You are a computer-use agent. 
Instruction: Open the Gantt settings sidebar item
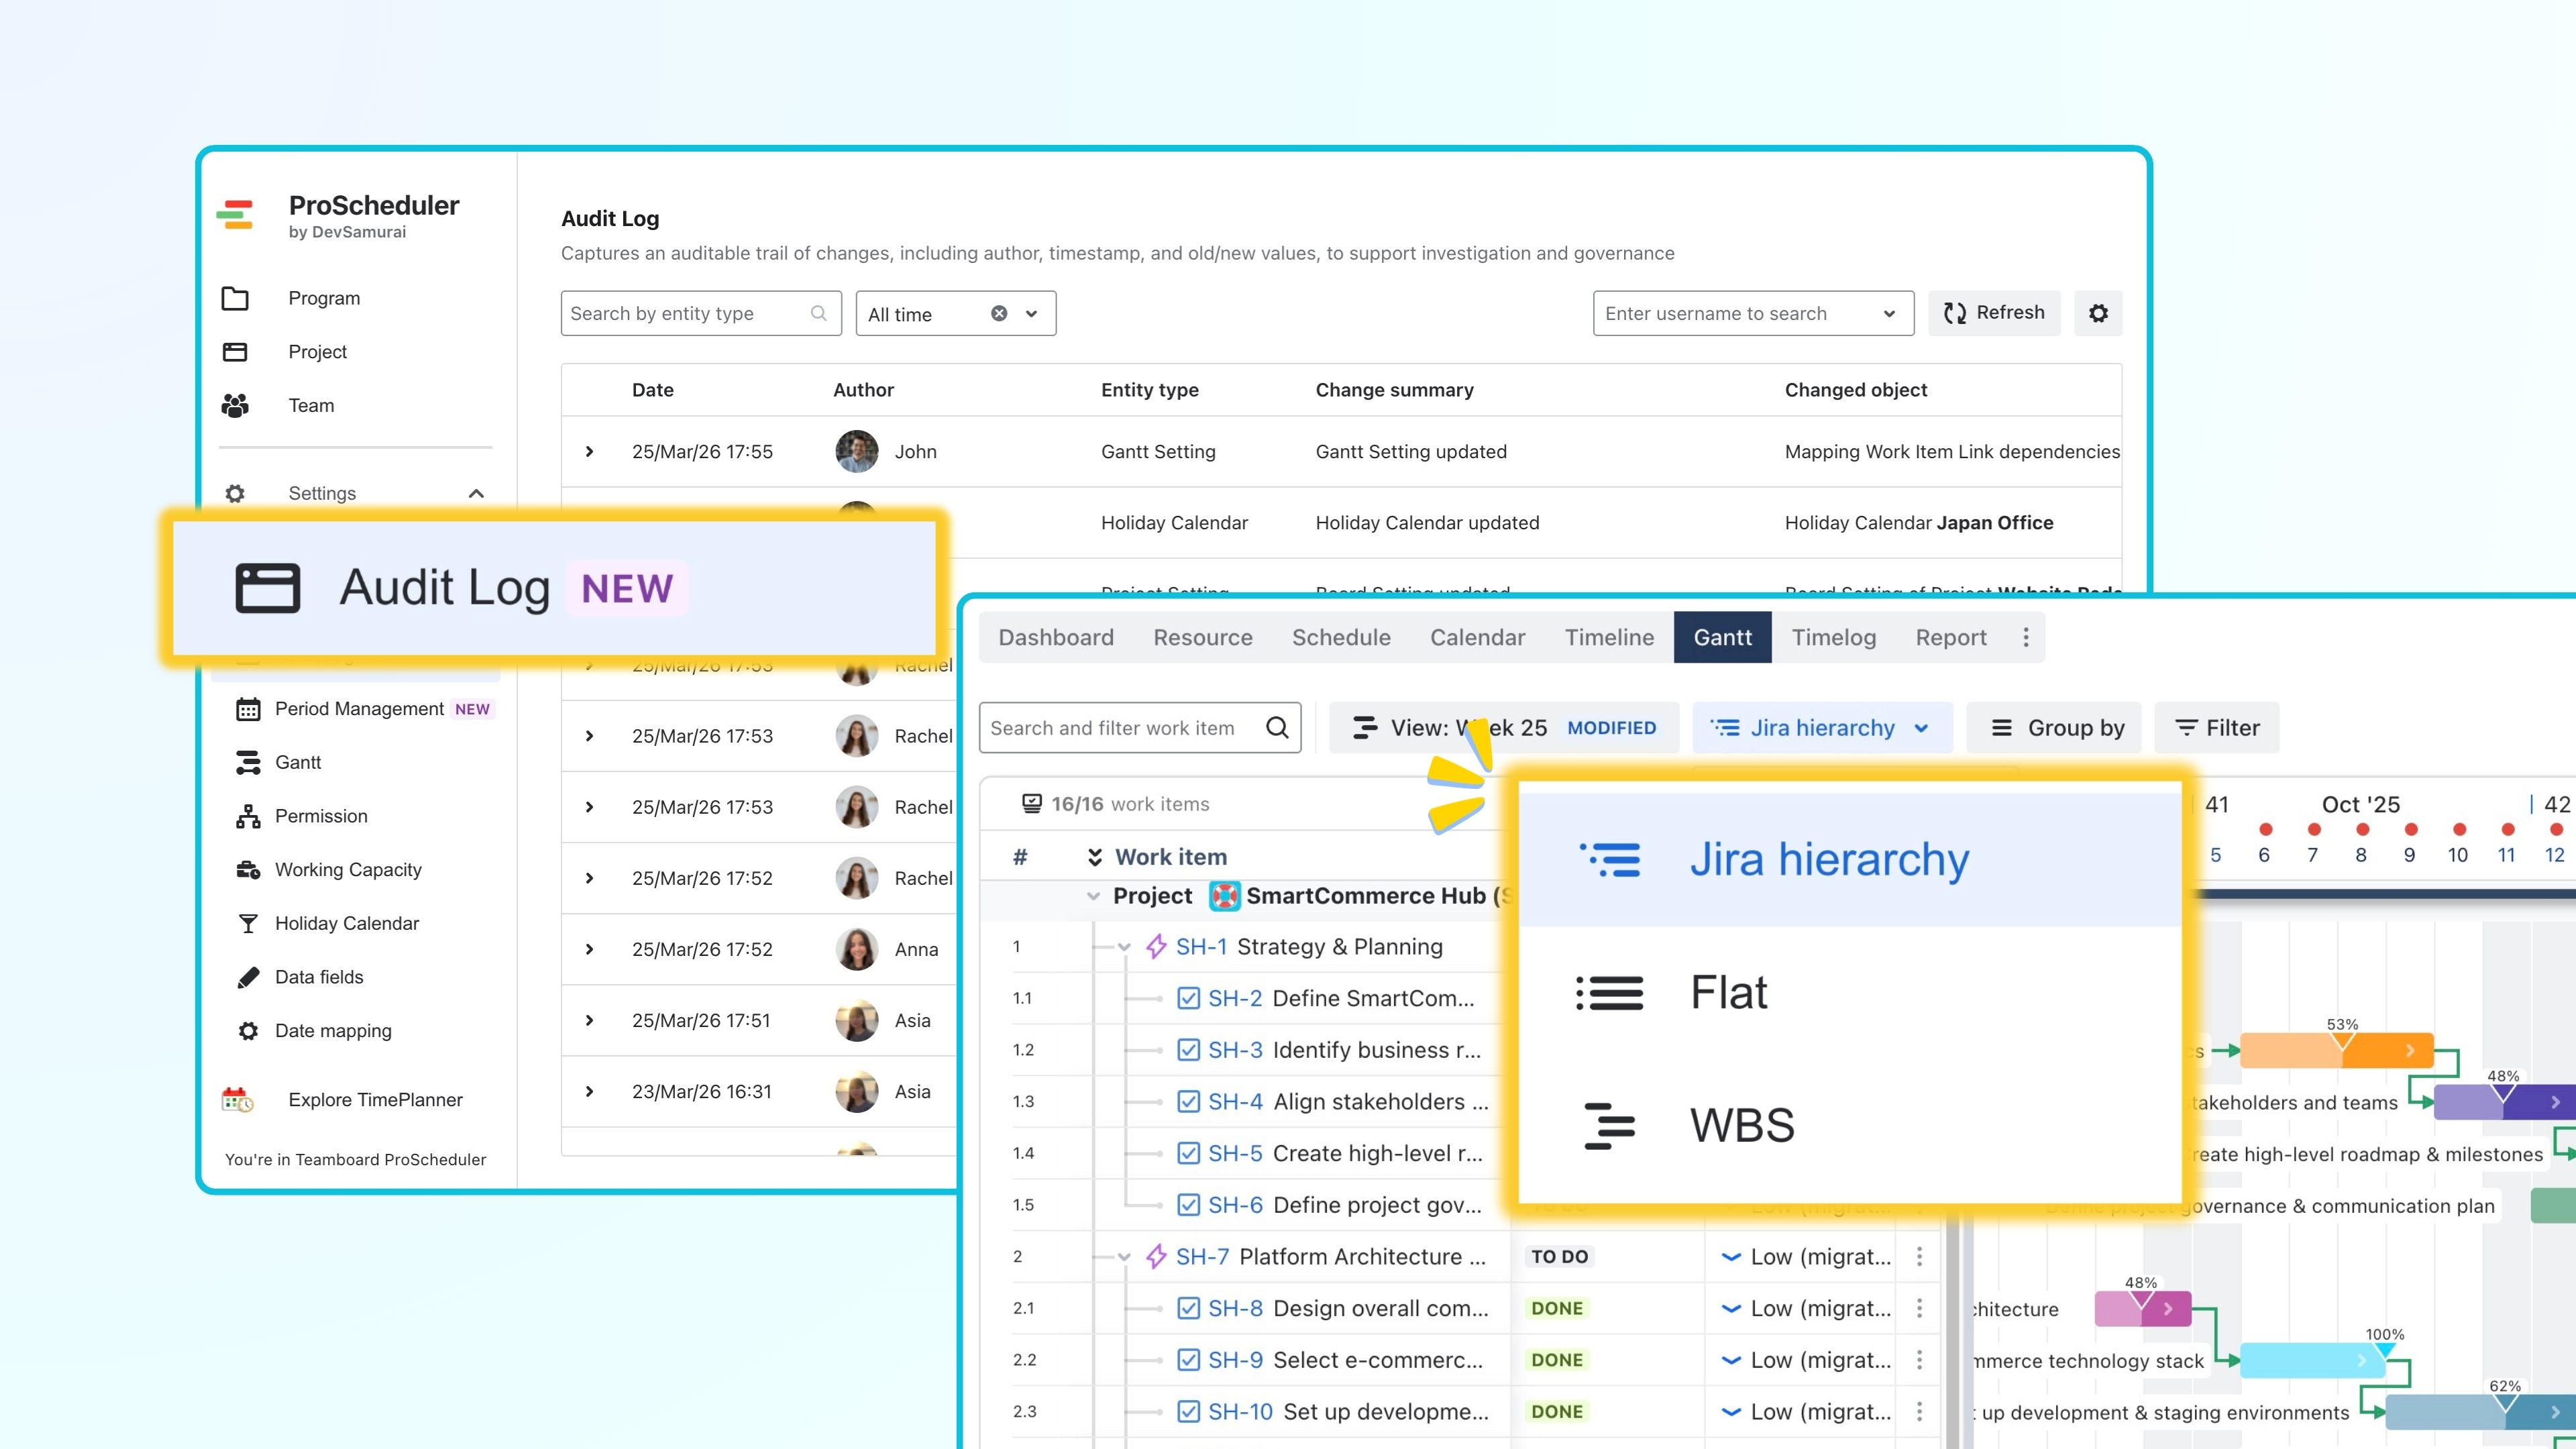click(298, 762)
